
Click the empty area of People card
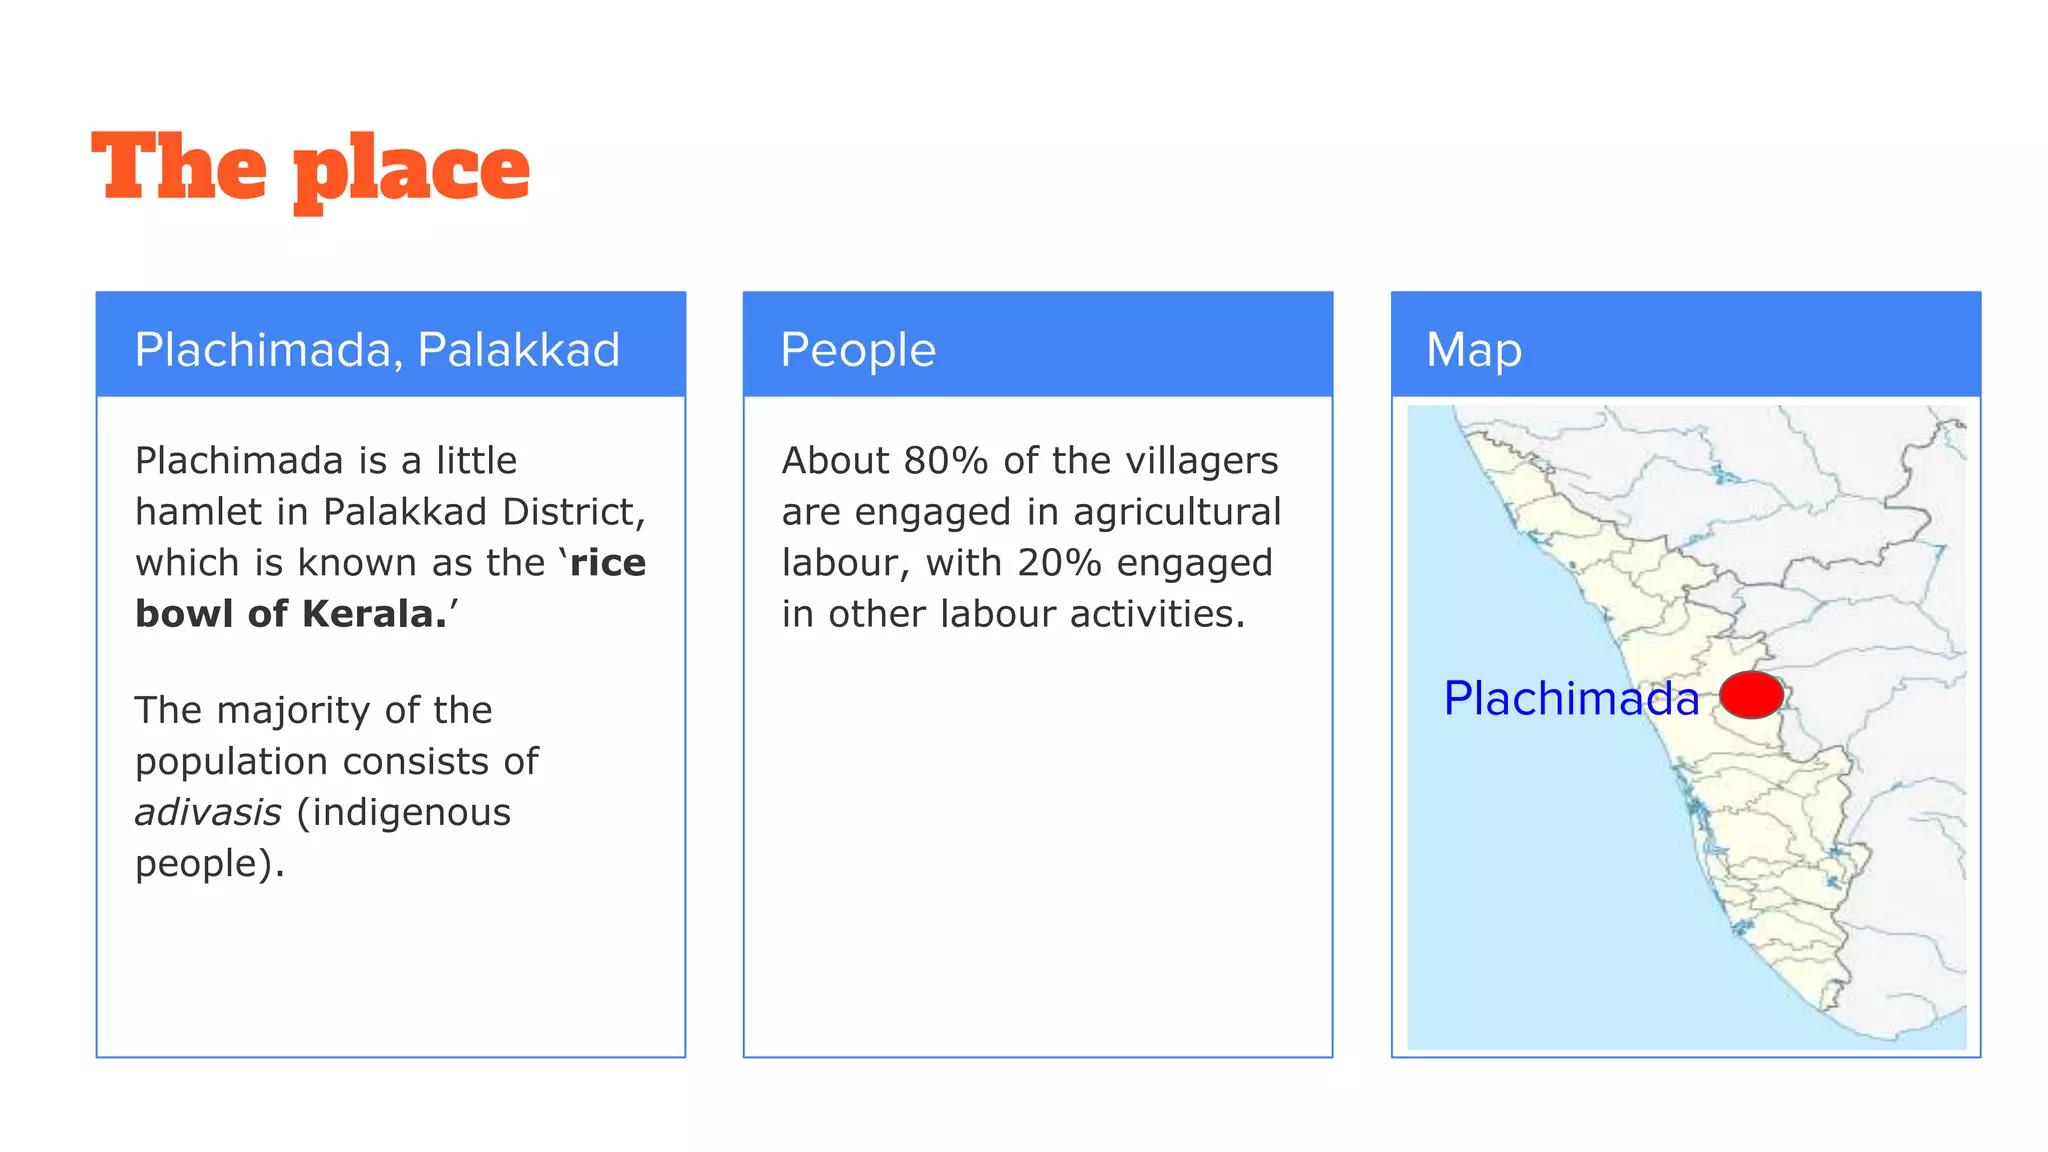[1038, 850]
